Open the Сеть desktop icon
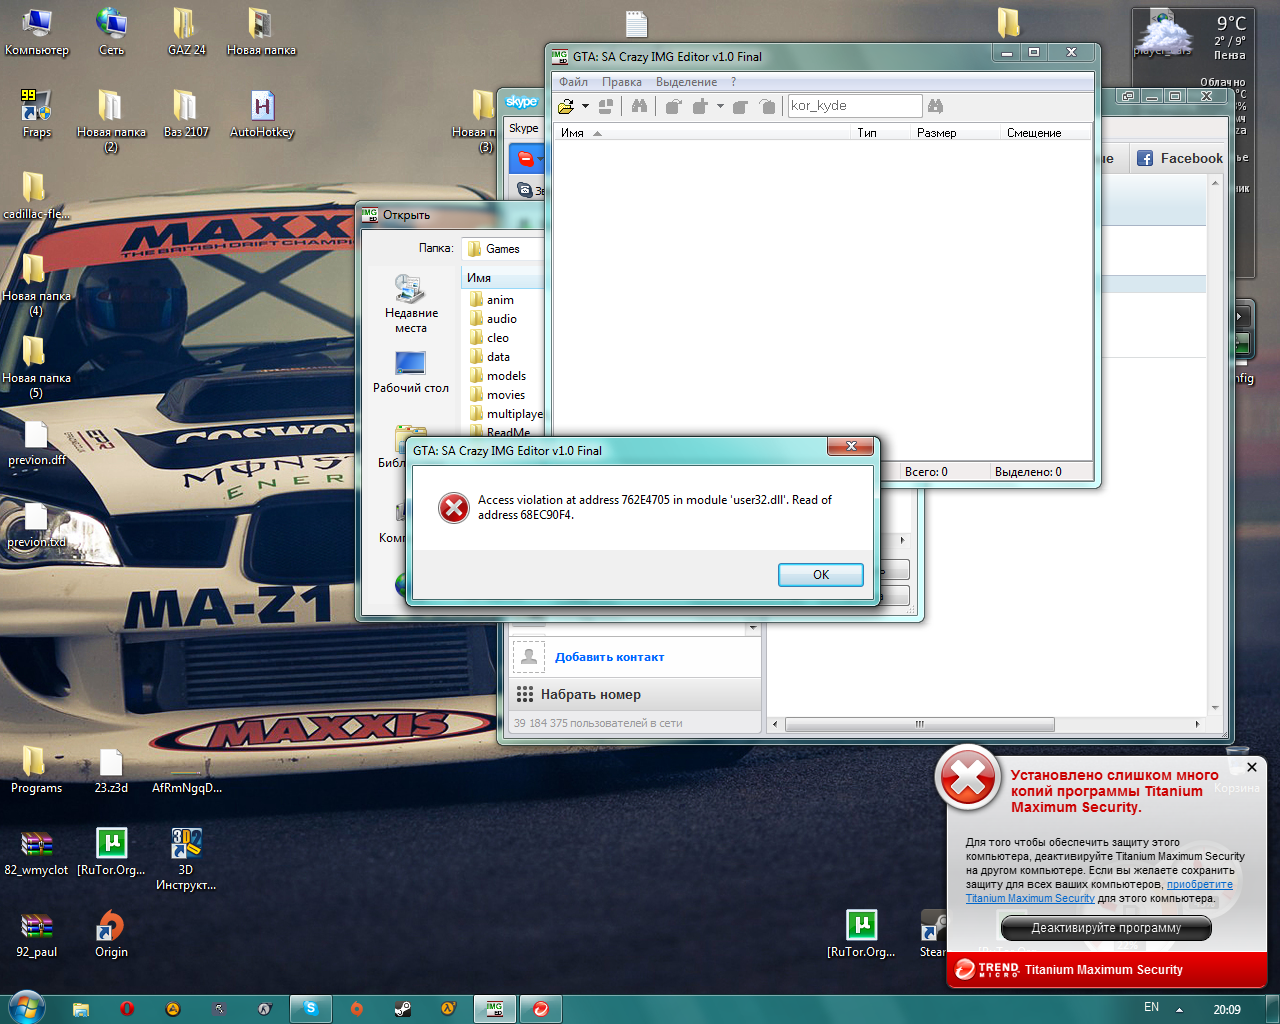The width and height of the screenshot is (1280, 1024). click(111, 33)
